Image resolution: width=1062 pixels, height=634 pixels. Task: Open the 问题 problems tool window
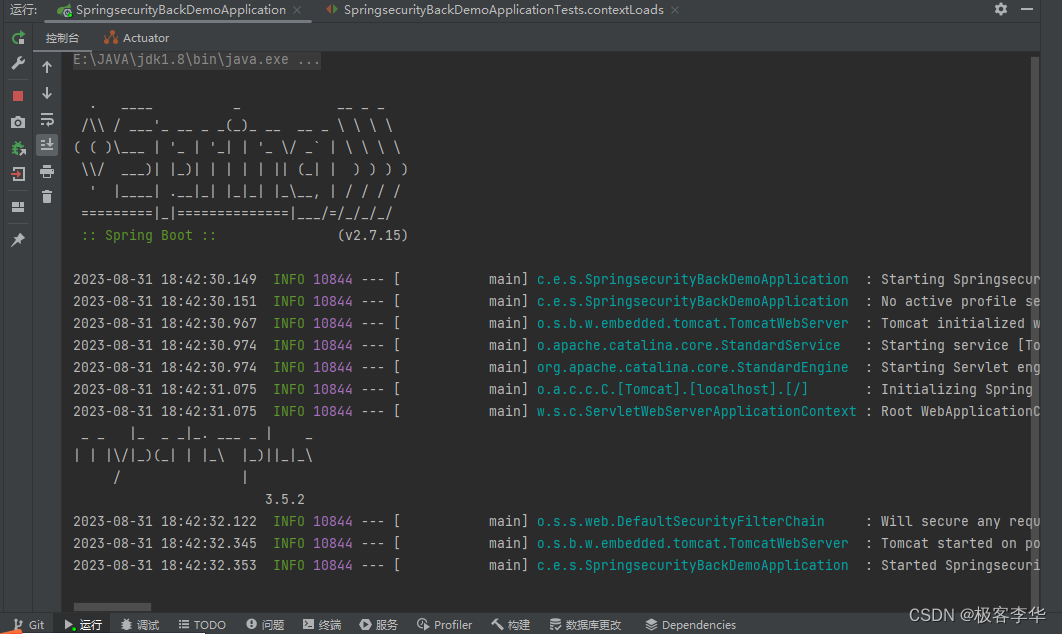pyautogui.click(x=265, y=625)
